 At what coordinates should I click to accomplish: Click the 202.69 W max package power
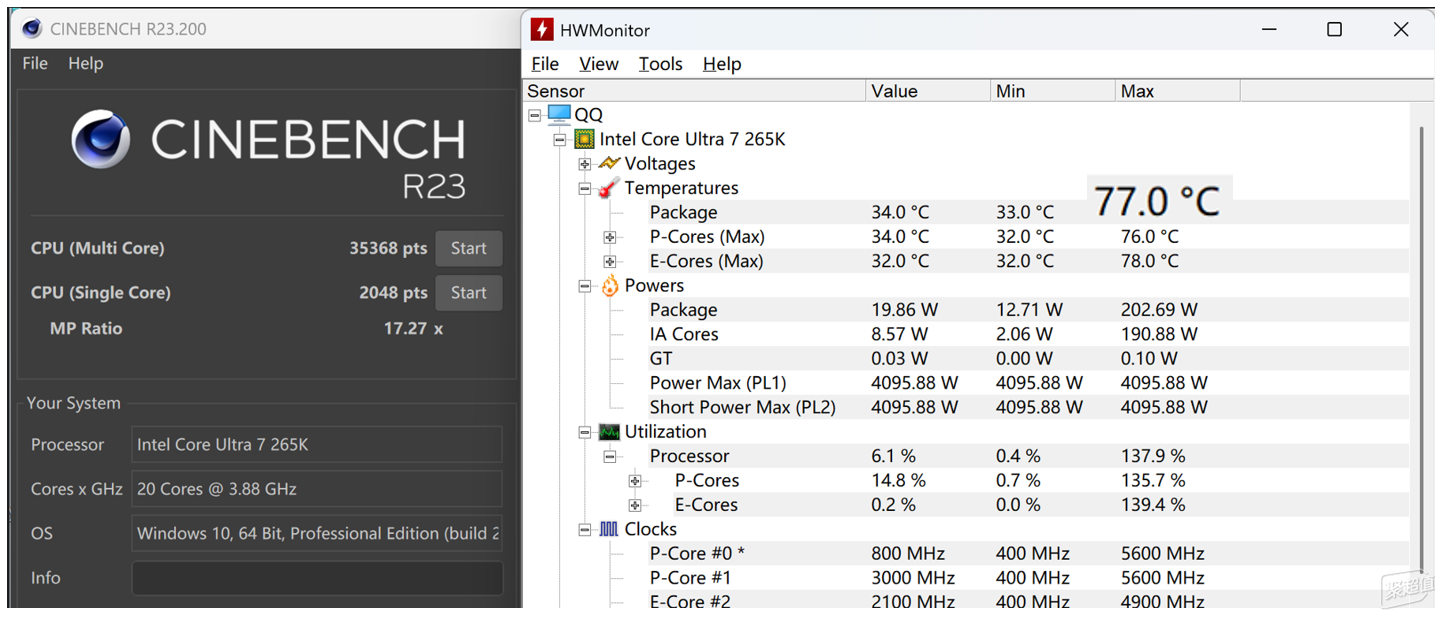click(x=1159, y=310)
